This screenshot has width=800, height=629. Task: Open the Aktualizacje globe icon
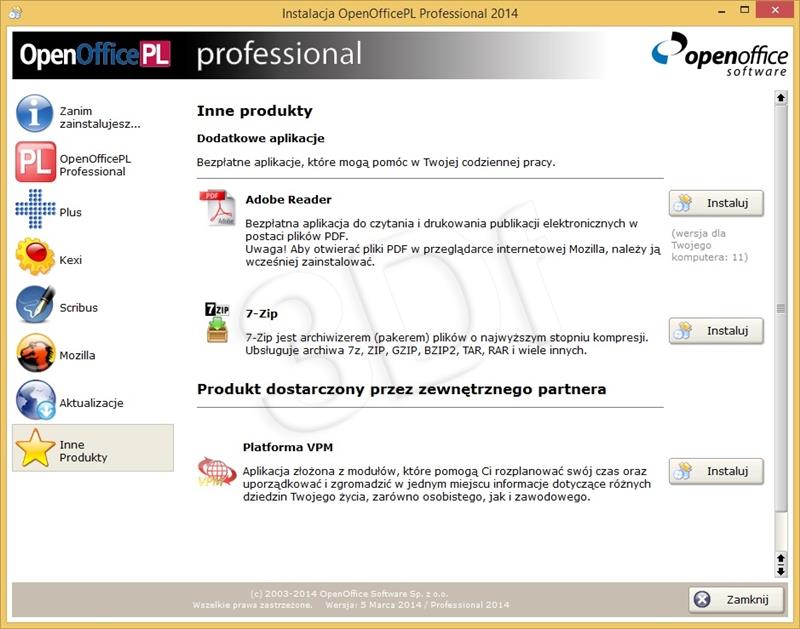[35, 400]
